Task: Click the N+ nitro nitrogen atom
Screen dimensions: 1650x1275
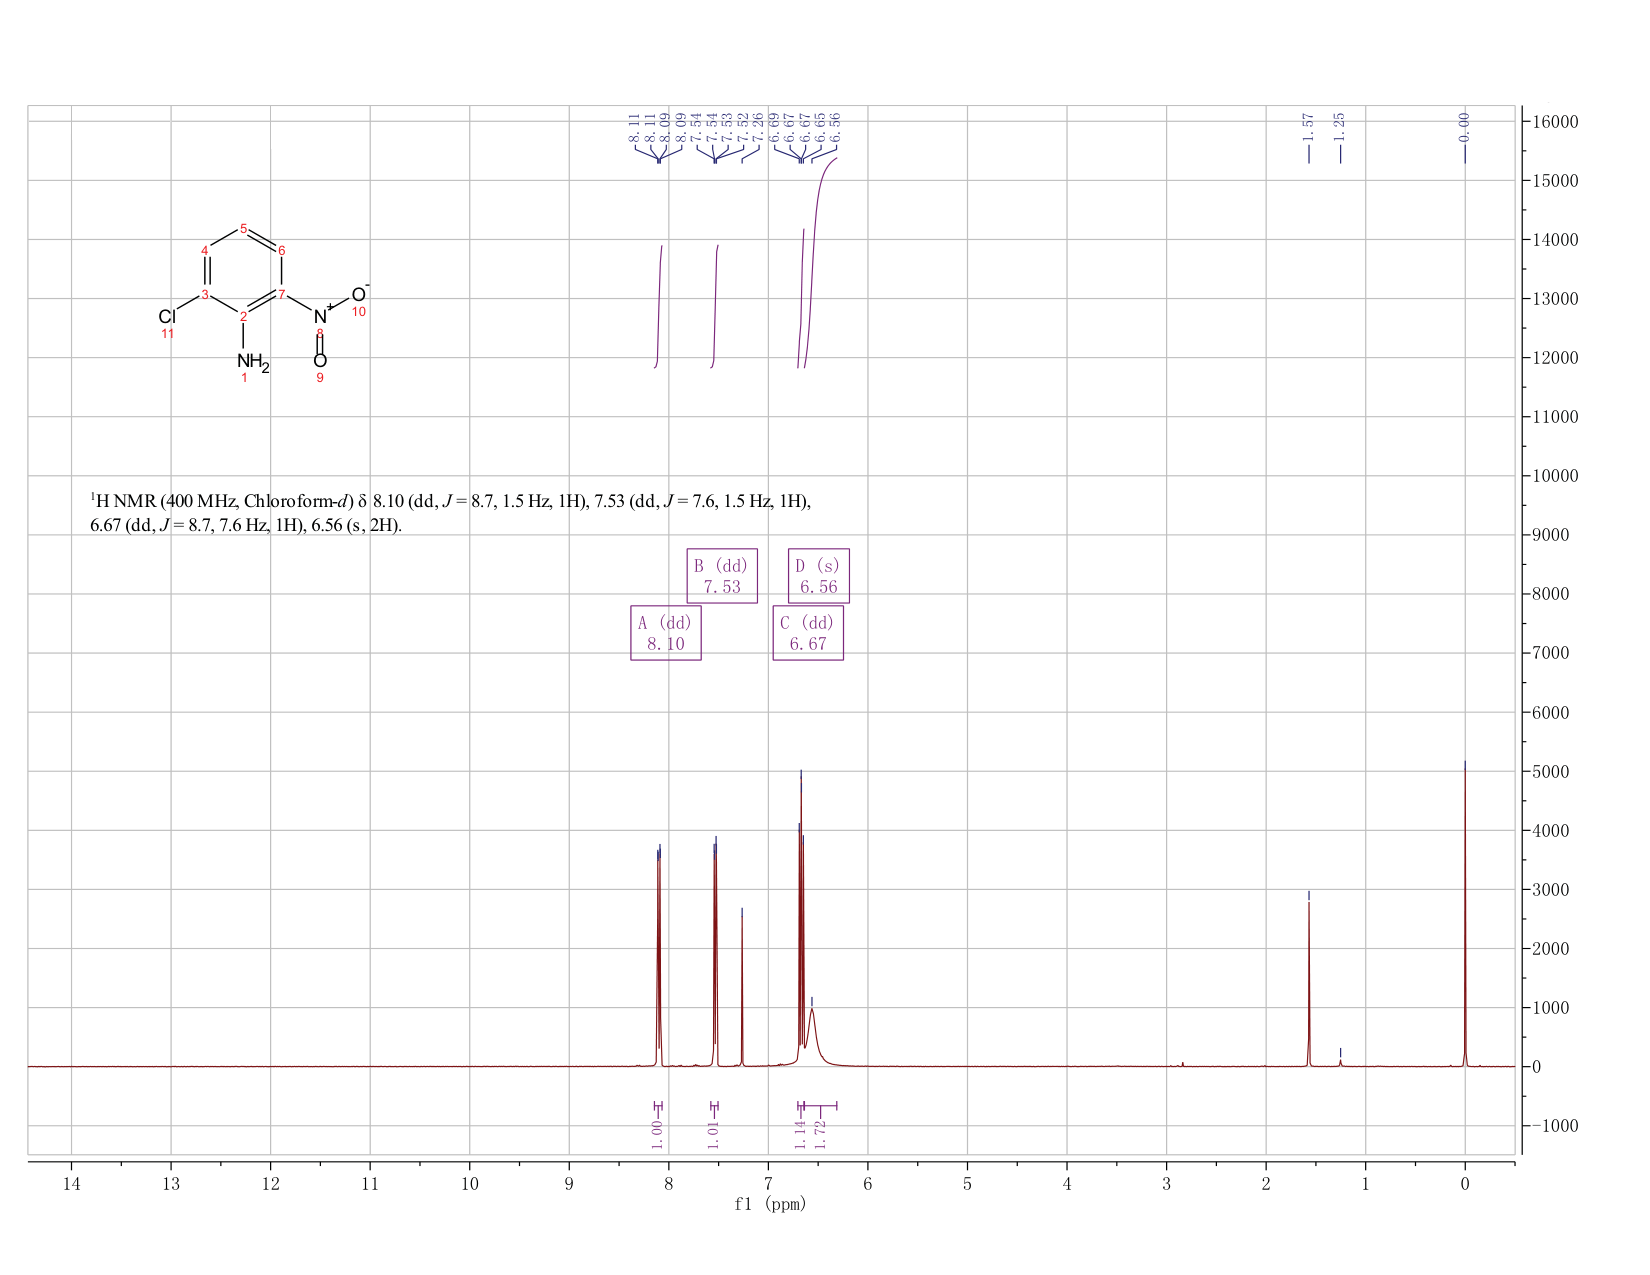Action: pyautogui.click(x=322, y=315)
